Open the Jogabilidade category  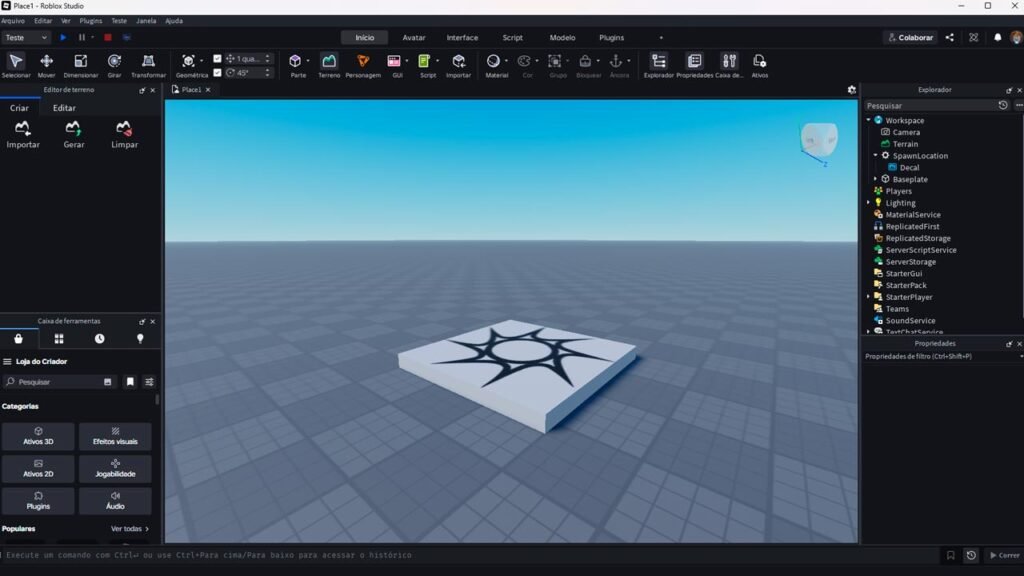tap(115, 468)
